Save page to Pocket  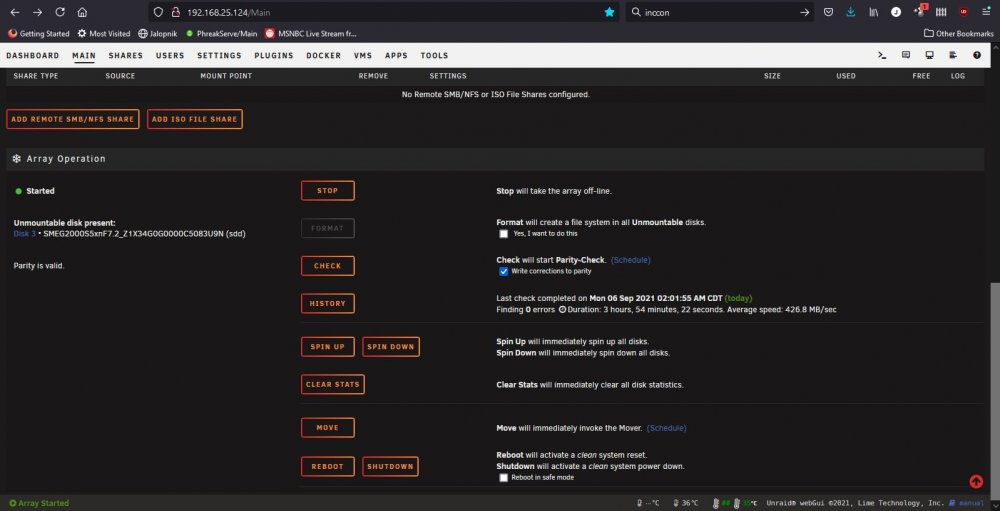828,12
